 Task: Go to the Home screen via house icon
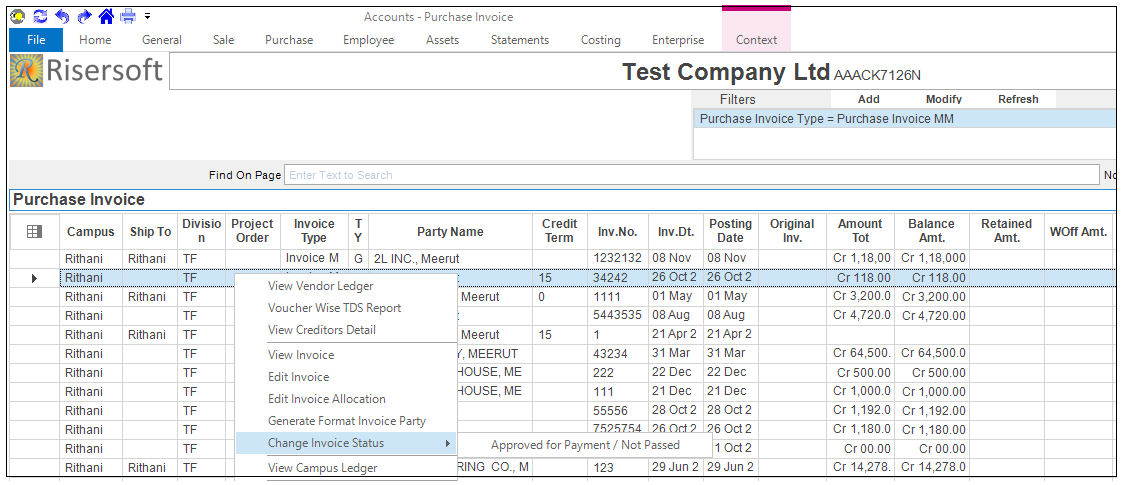pyautogui.click(x=106, y=16)
